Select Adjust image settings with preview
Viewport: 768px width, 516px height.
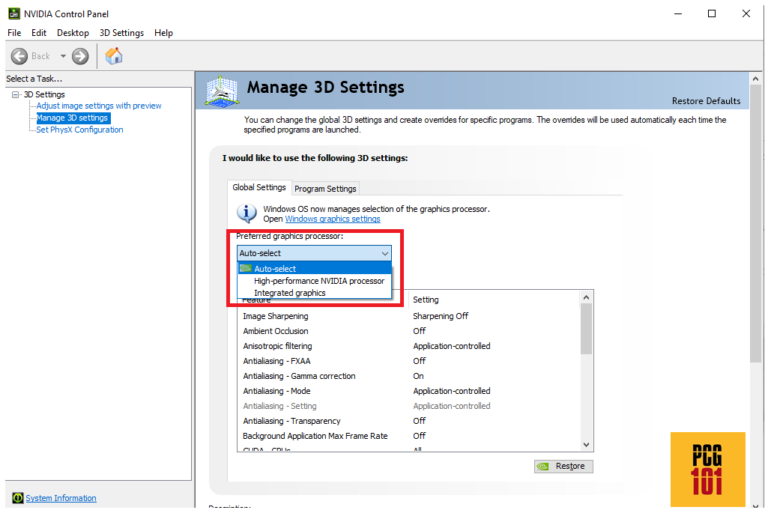[99, 106]
